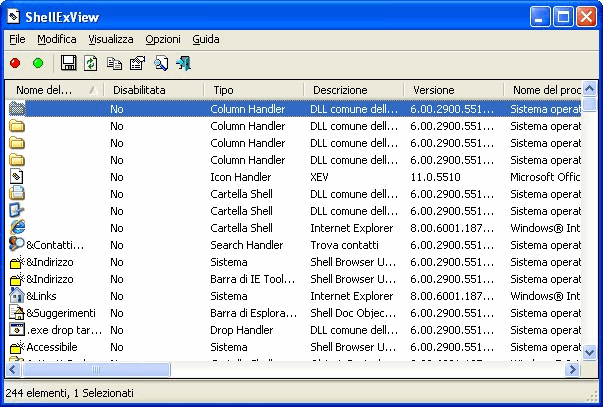This screenshot has width=603, height=407.
Task: Click the red disable selected items icon
Action: point(15,63)
